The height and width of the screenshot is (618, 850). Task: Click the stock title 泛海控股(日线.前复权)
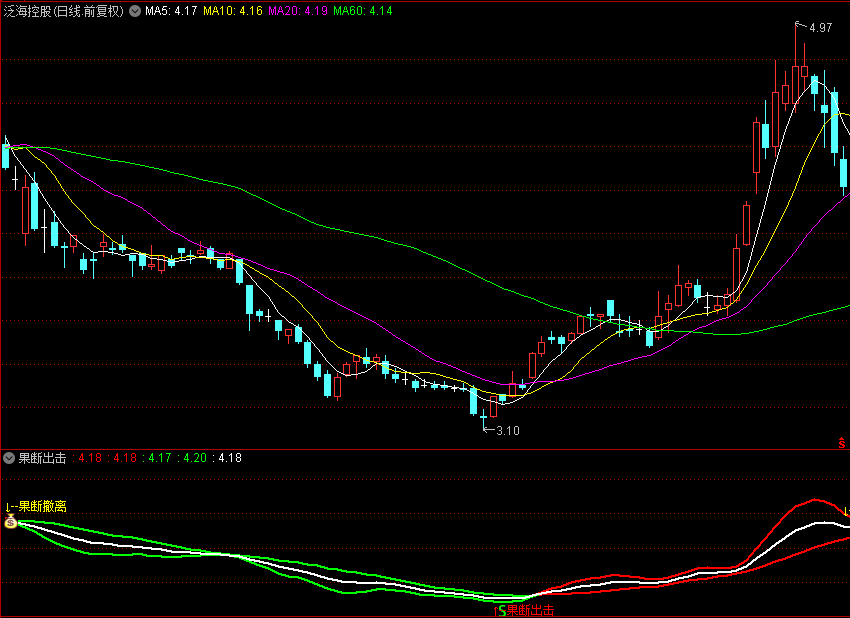64,11
